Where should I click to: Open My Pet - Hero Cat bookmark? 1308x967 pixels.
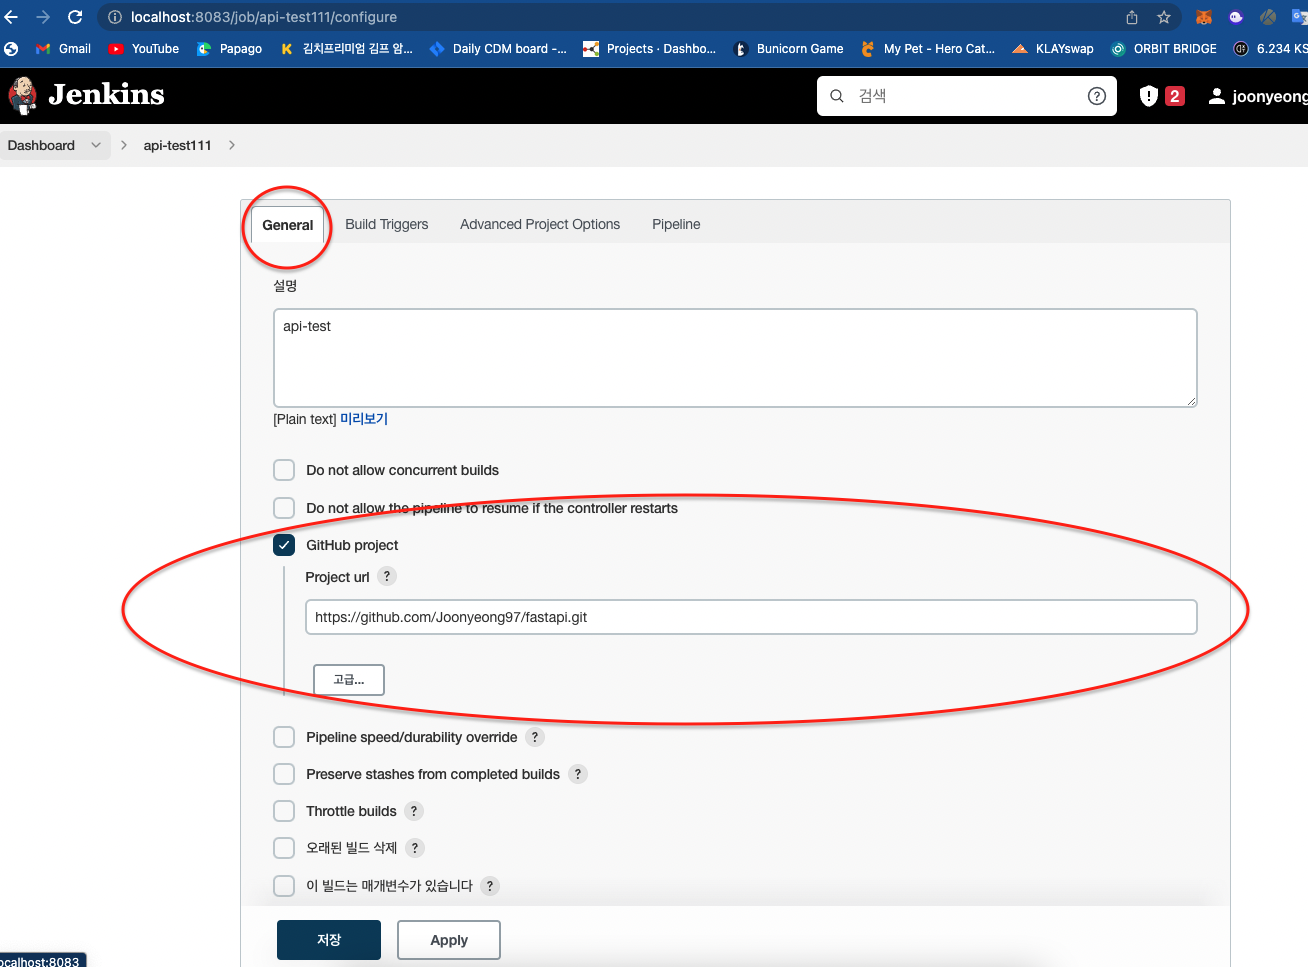click(x=927, y=48)
